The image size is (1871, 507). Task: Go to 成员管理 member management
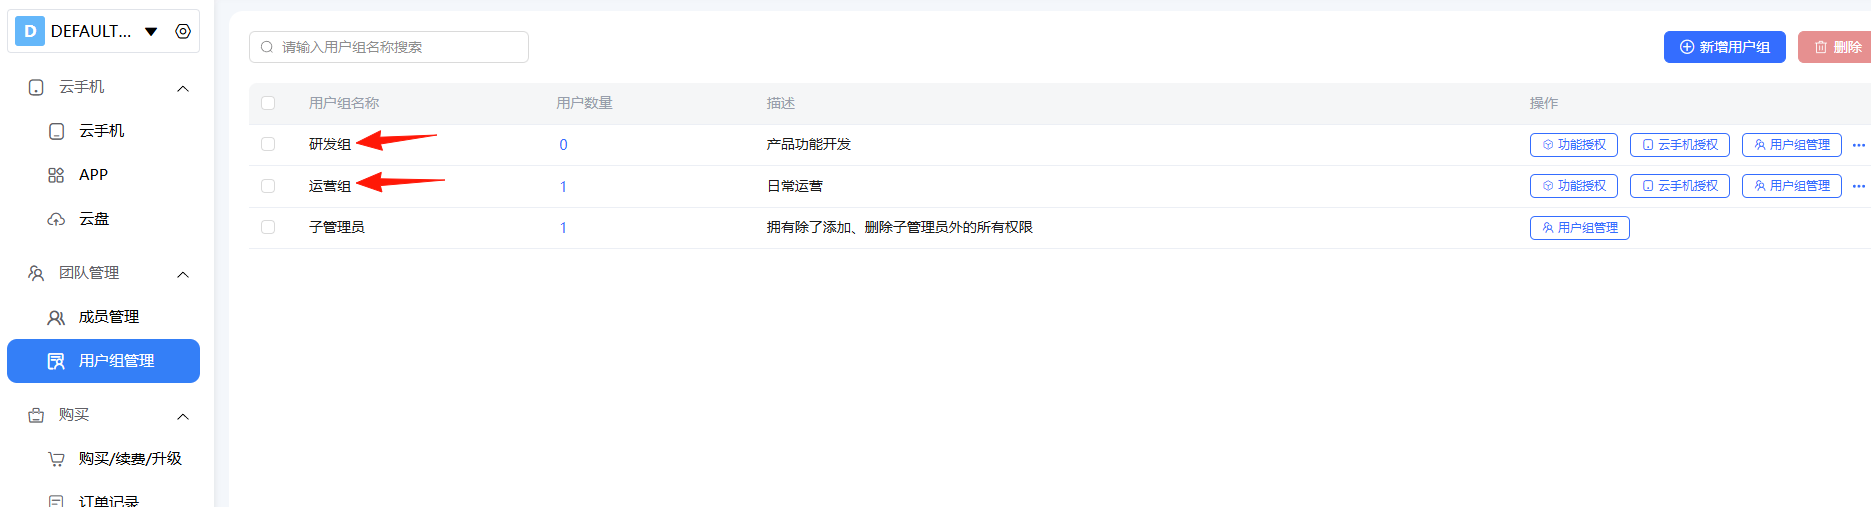108,317
